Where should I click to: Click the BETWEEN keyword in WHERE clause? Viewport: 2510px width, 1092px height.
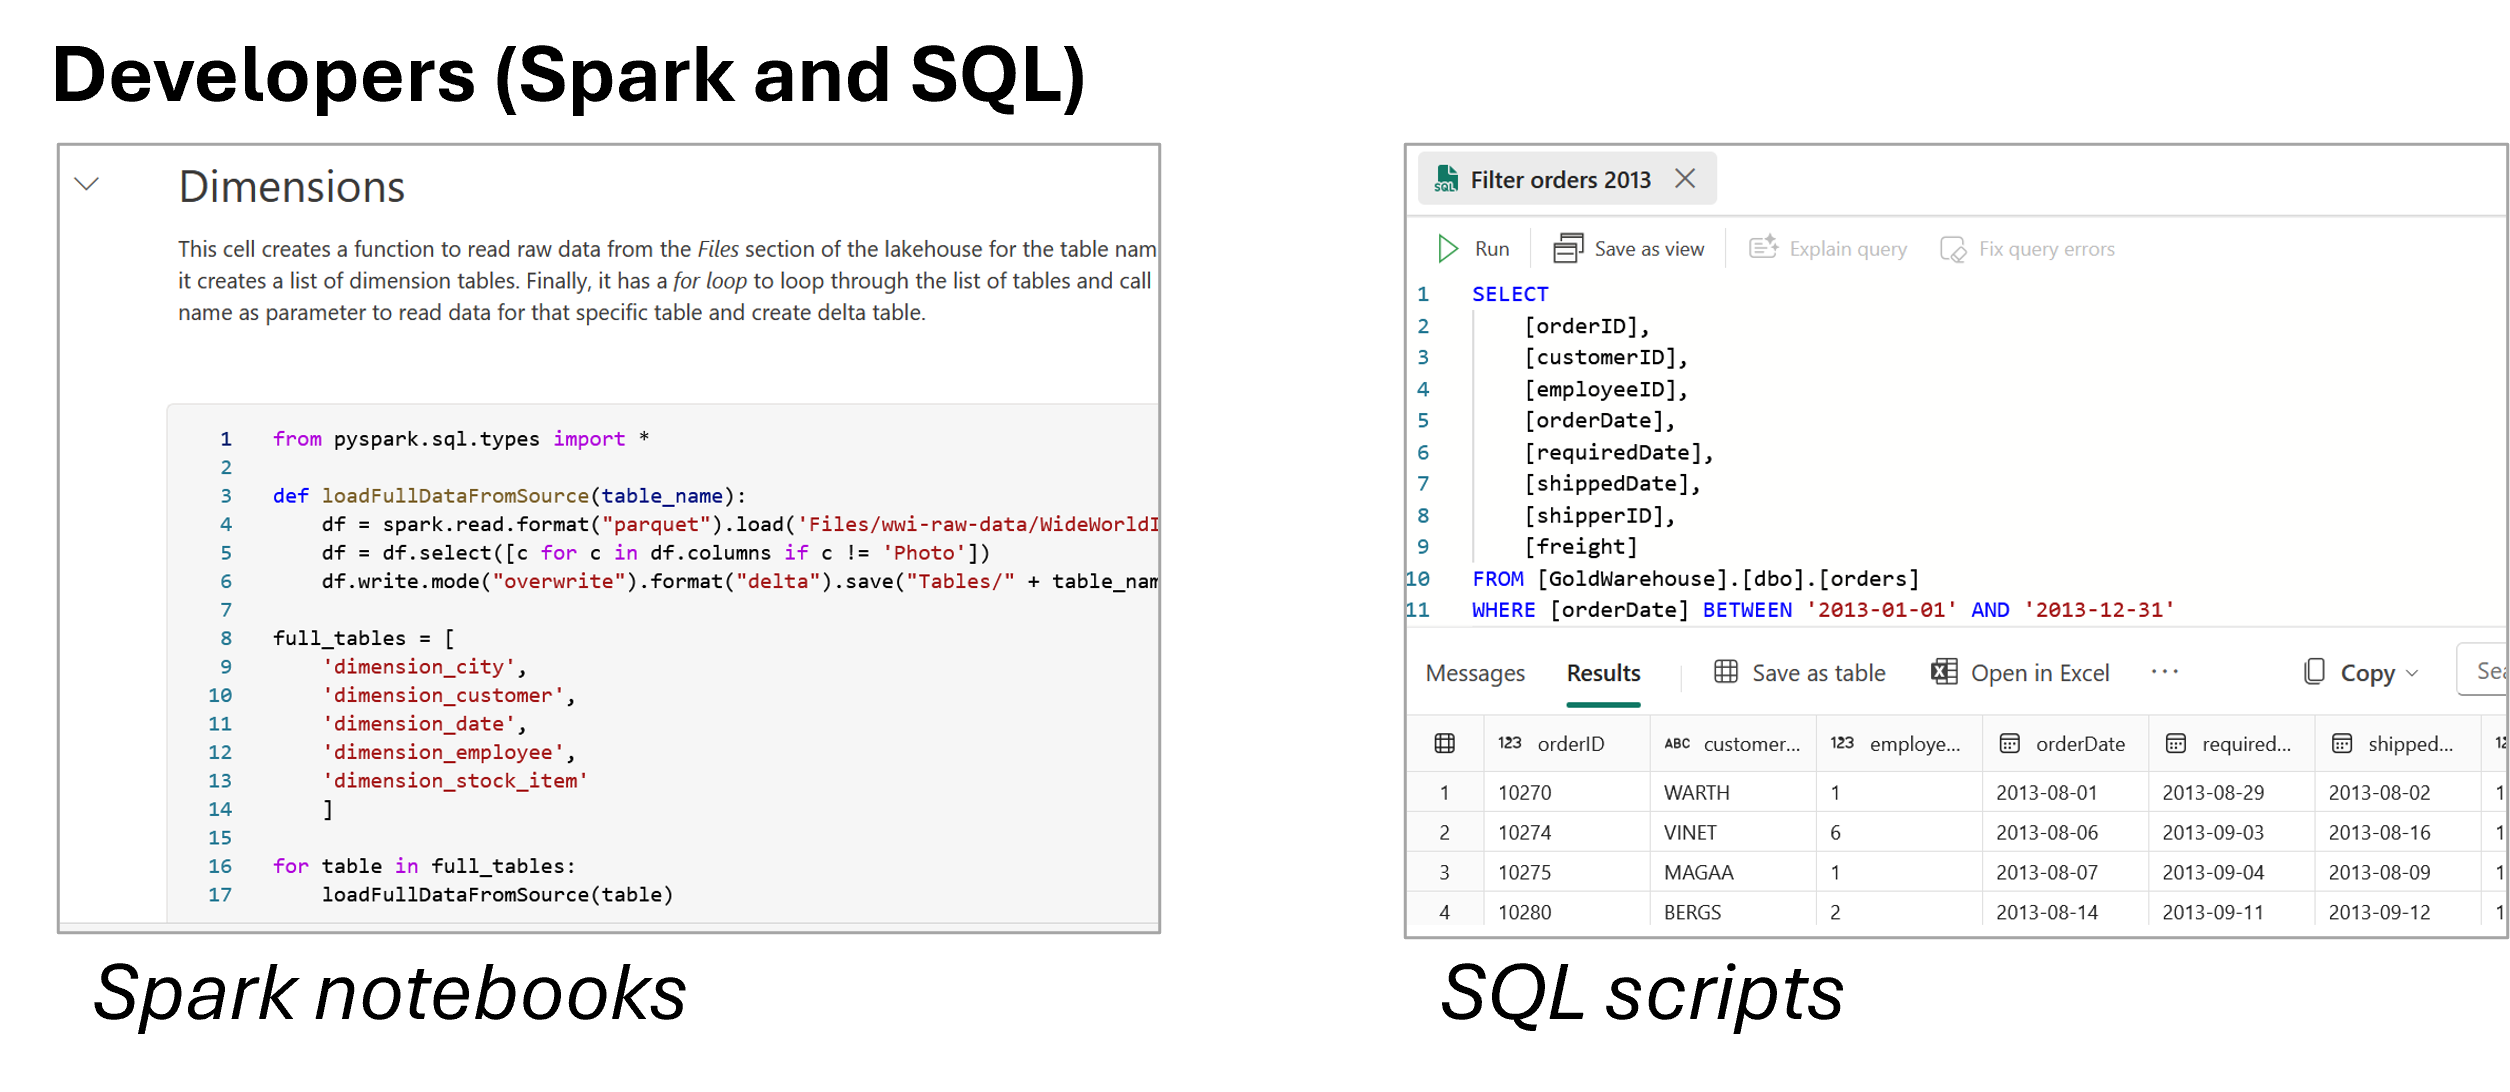point(1747,610)
